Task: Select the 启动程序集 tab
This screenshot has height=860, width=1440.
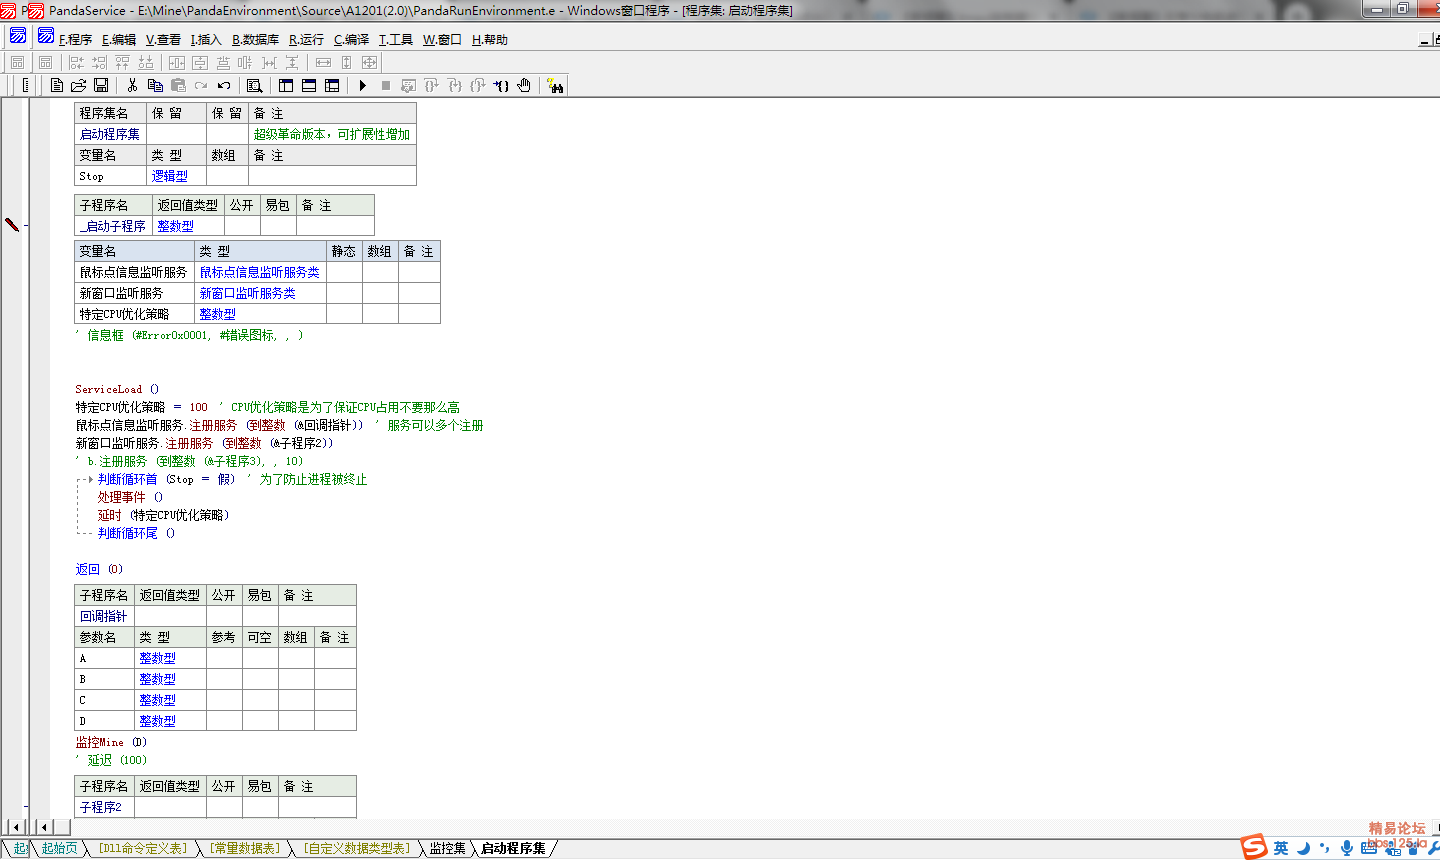Action: pyautogui.click(x=513, y=848)
